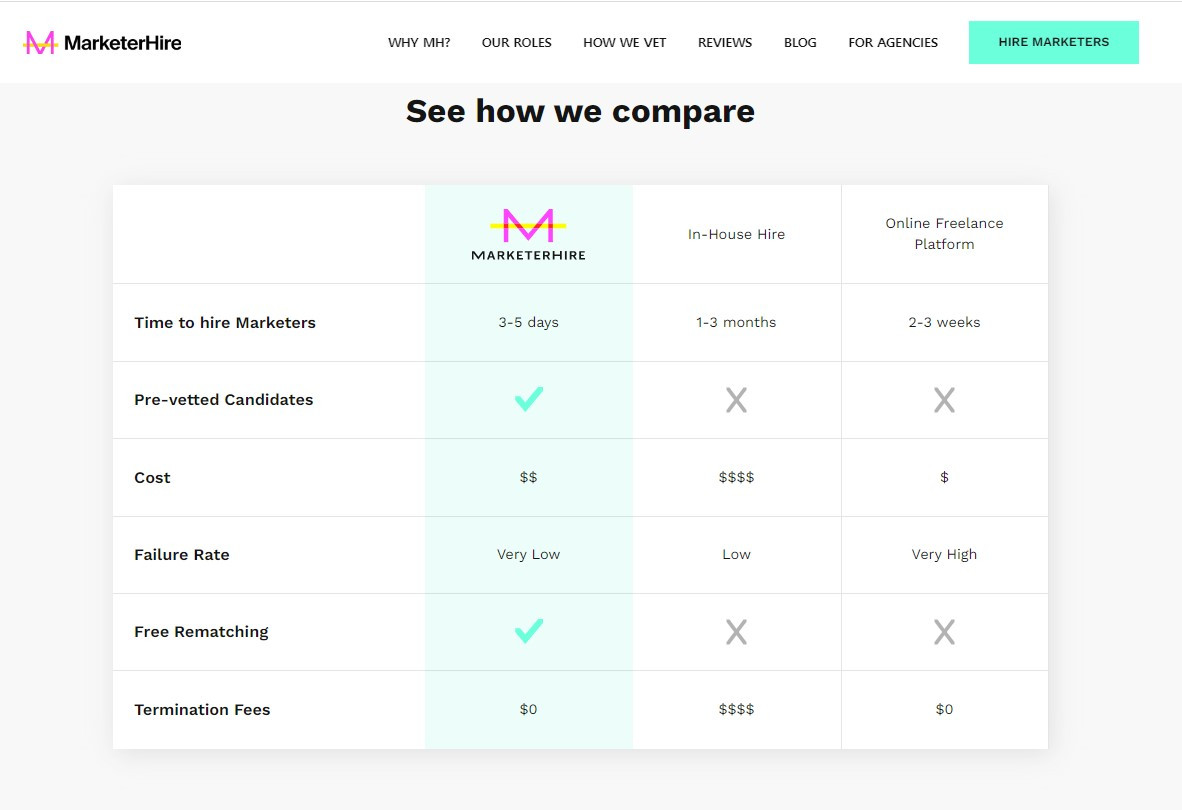Click the Very High failure rate cell
Image resolution: width=1182 pixels, height=810 pixels.
pyautogui.click(x=944, y=554)
